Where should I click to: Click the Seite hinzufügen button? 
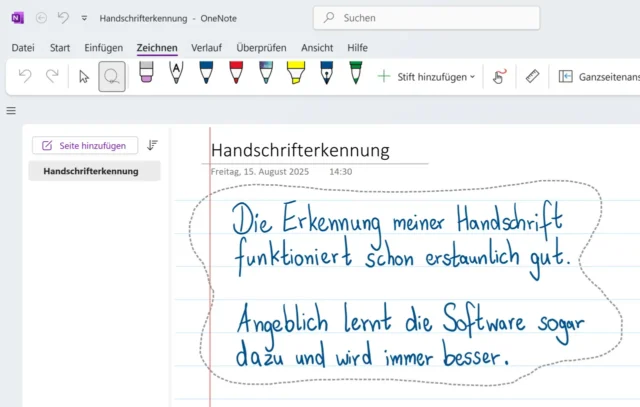point(85,145)
